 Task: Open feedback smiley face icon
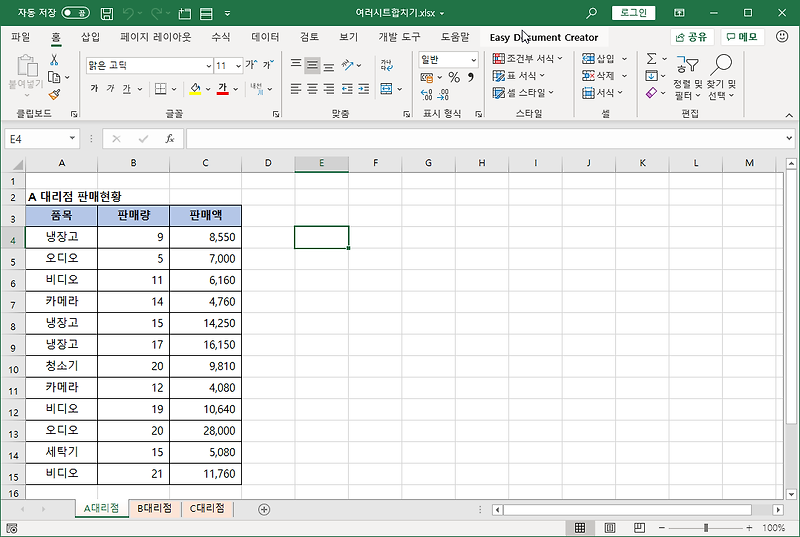782,36
